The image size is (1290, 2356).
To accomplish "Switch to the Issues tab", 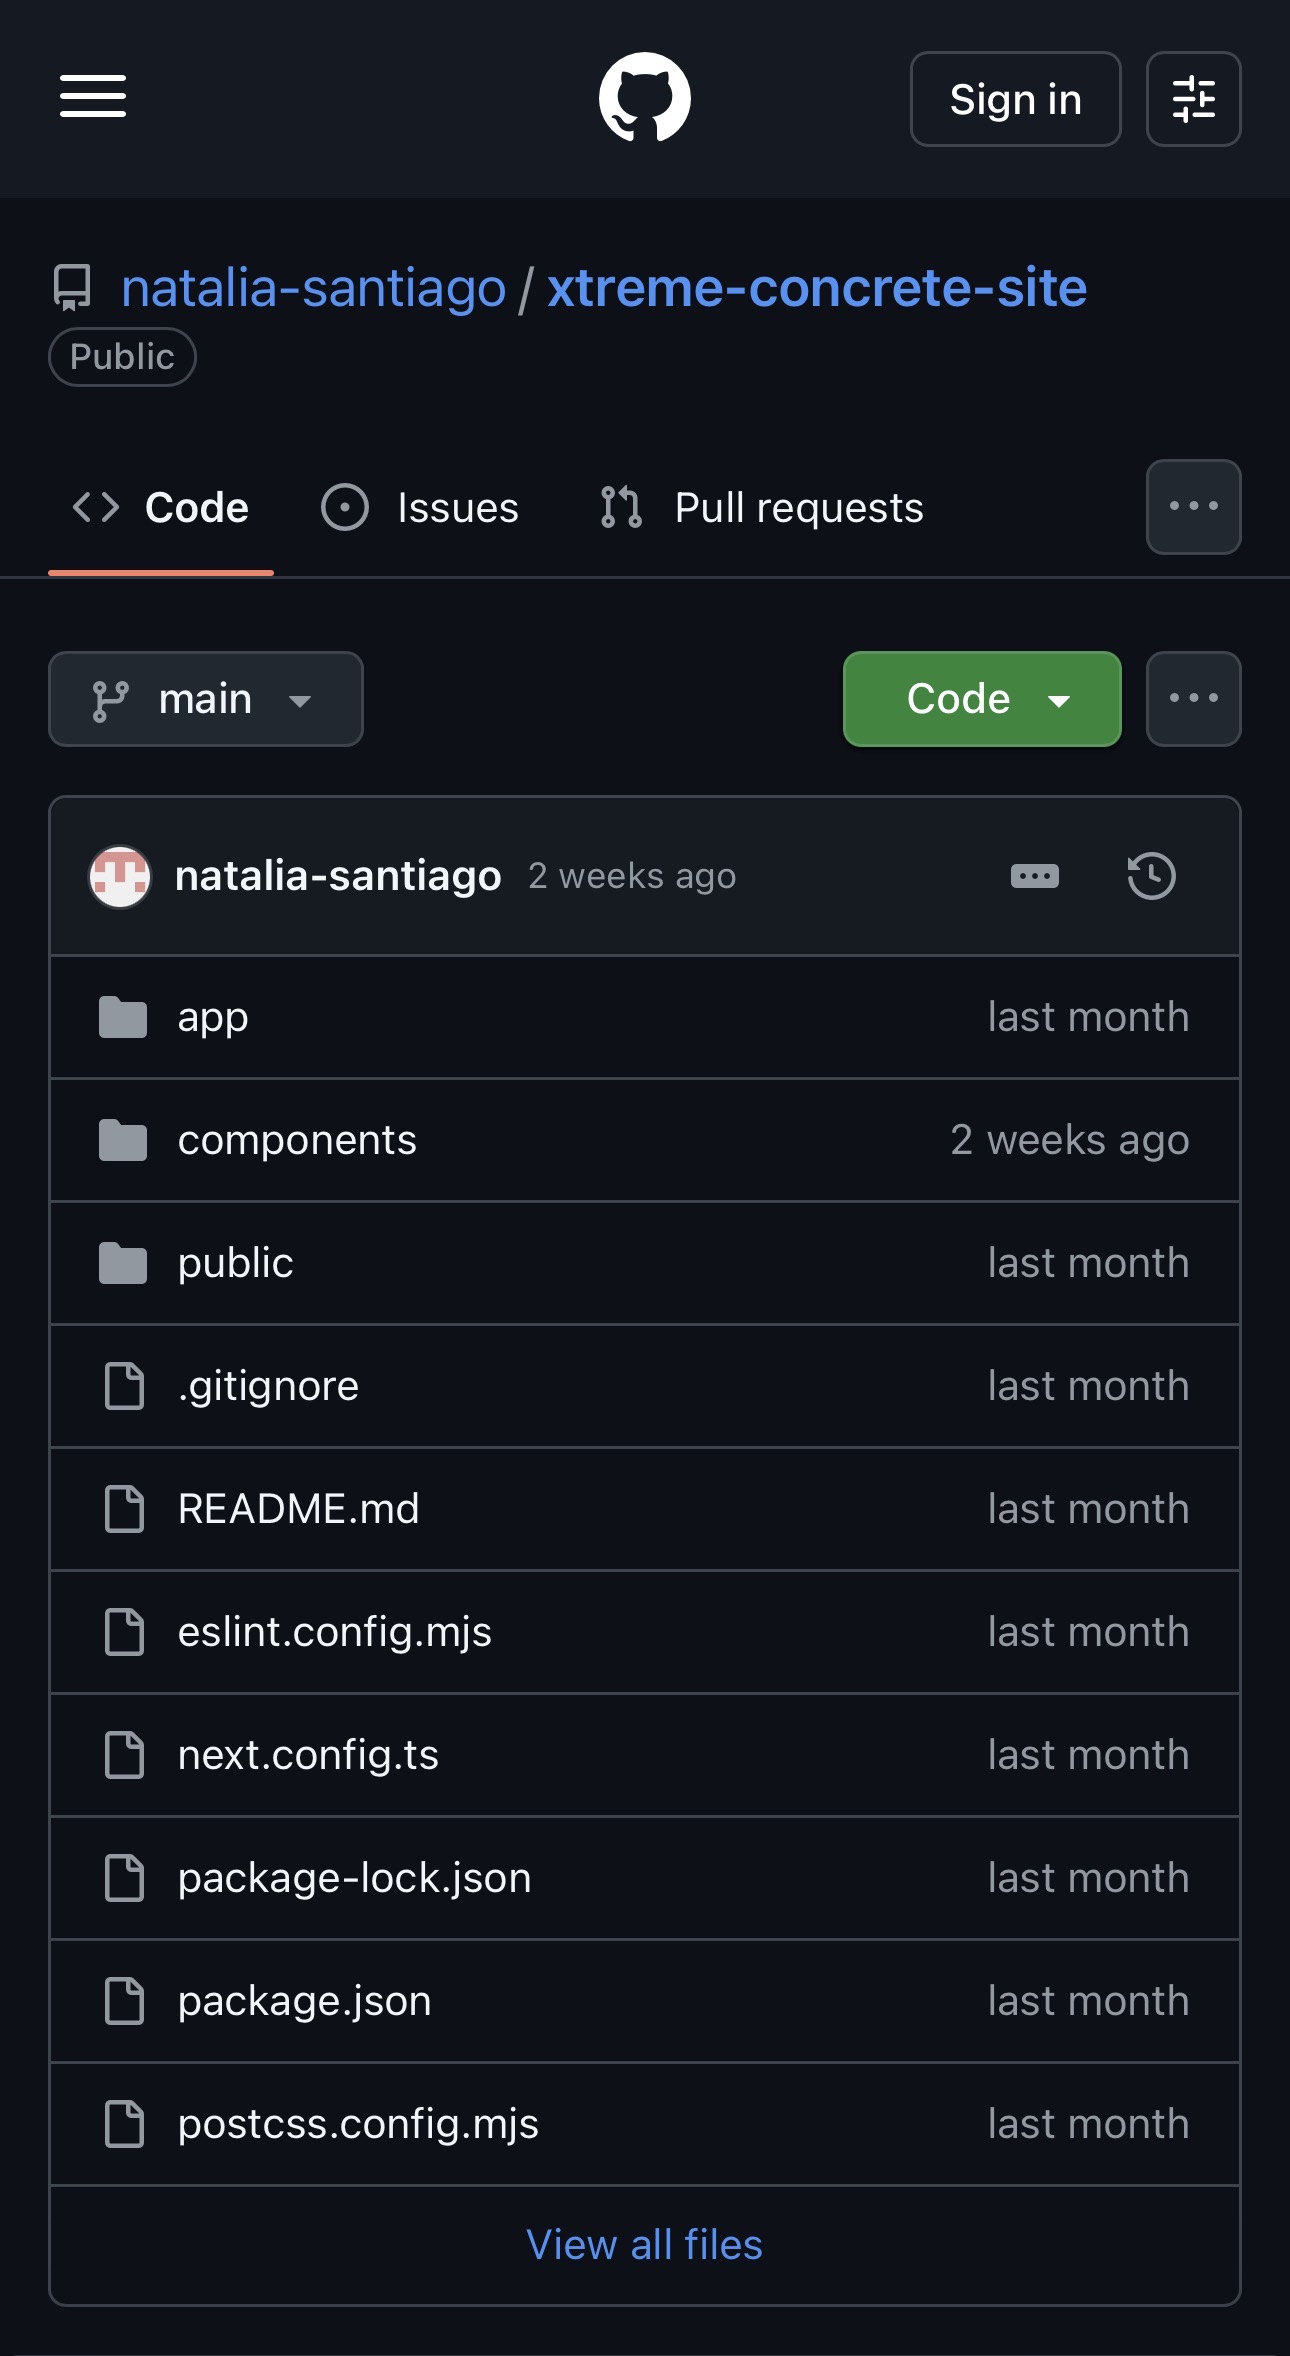I will pos(421,508).
